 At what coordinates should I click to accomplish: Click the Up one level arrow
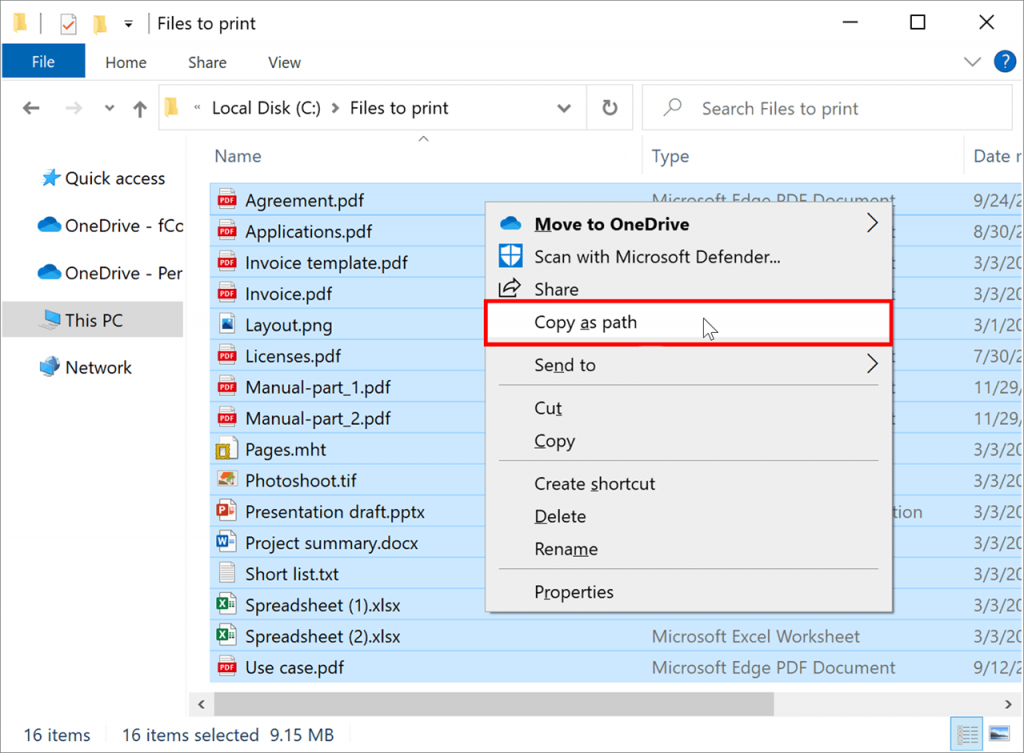click(140, 109)
